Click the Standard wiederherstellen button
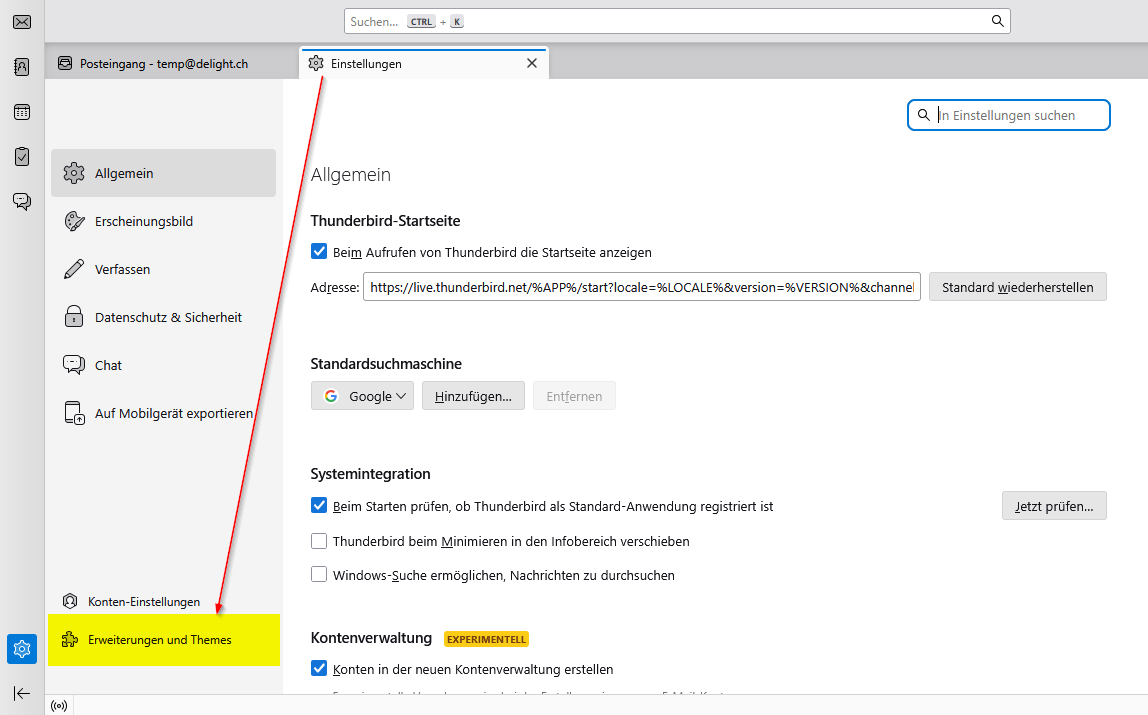Screen dimensions: 1148x715 [1017, 287]
